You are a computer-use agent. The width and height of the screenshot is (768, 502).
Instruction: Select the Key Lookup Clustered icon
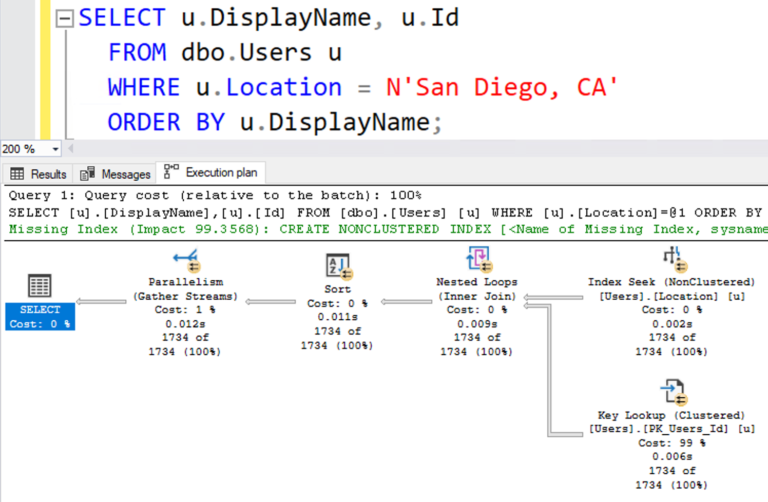[669, 392]
